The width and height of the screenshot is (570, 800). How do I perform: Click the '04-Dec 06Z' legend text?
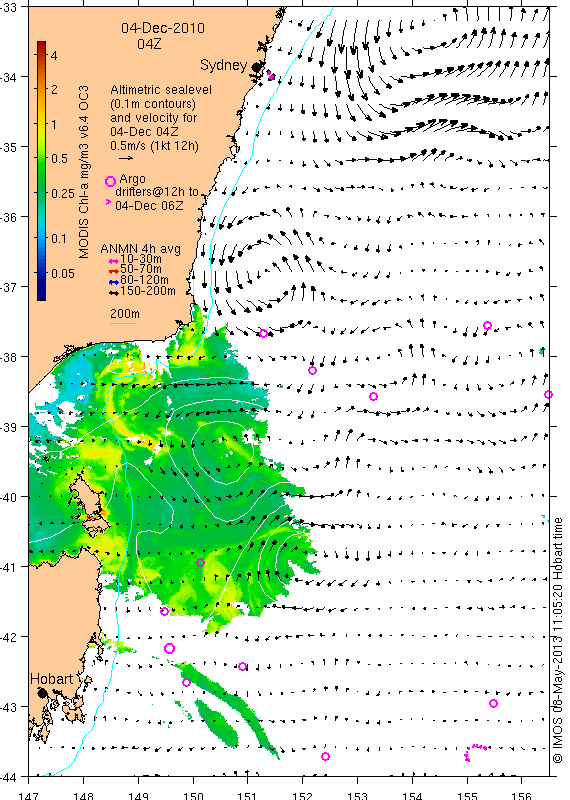[149, 206]
